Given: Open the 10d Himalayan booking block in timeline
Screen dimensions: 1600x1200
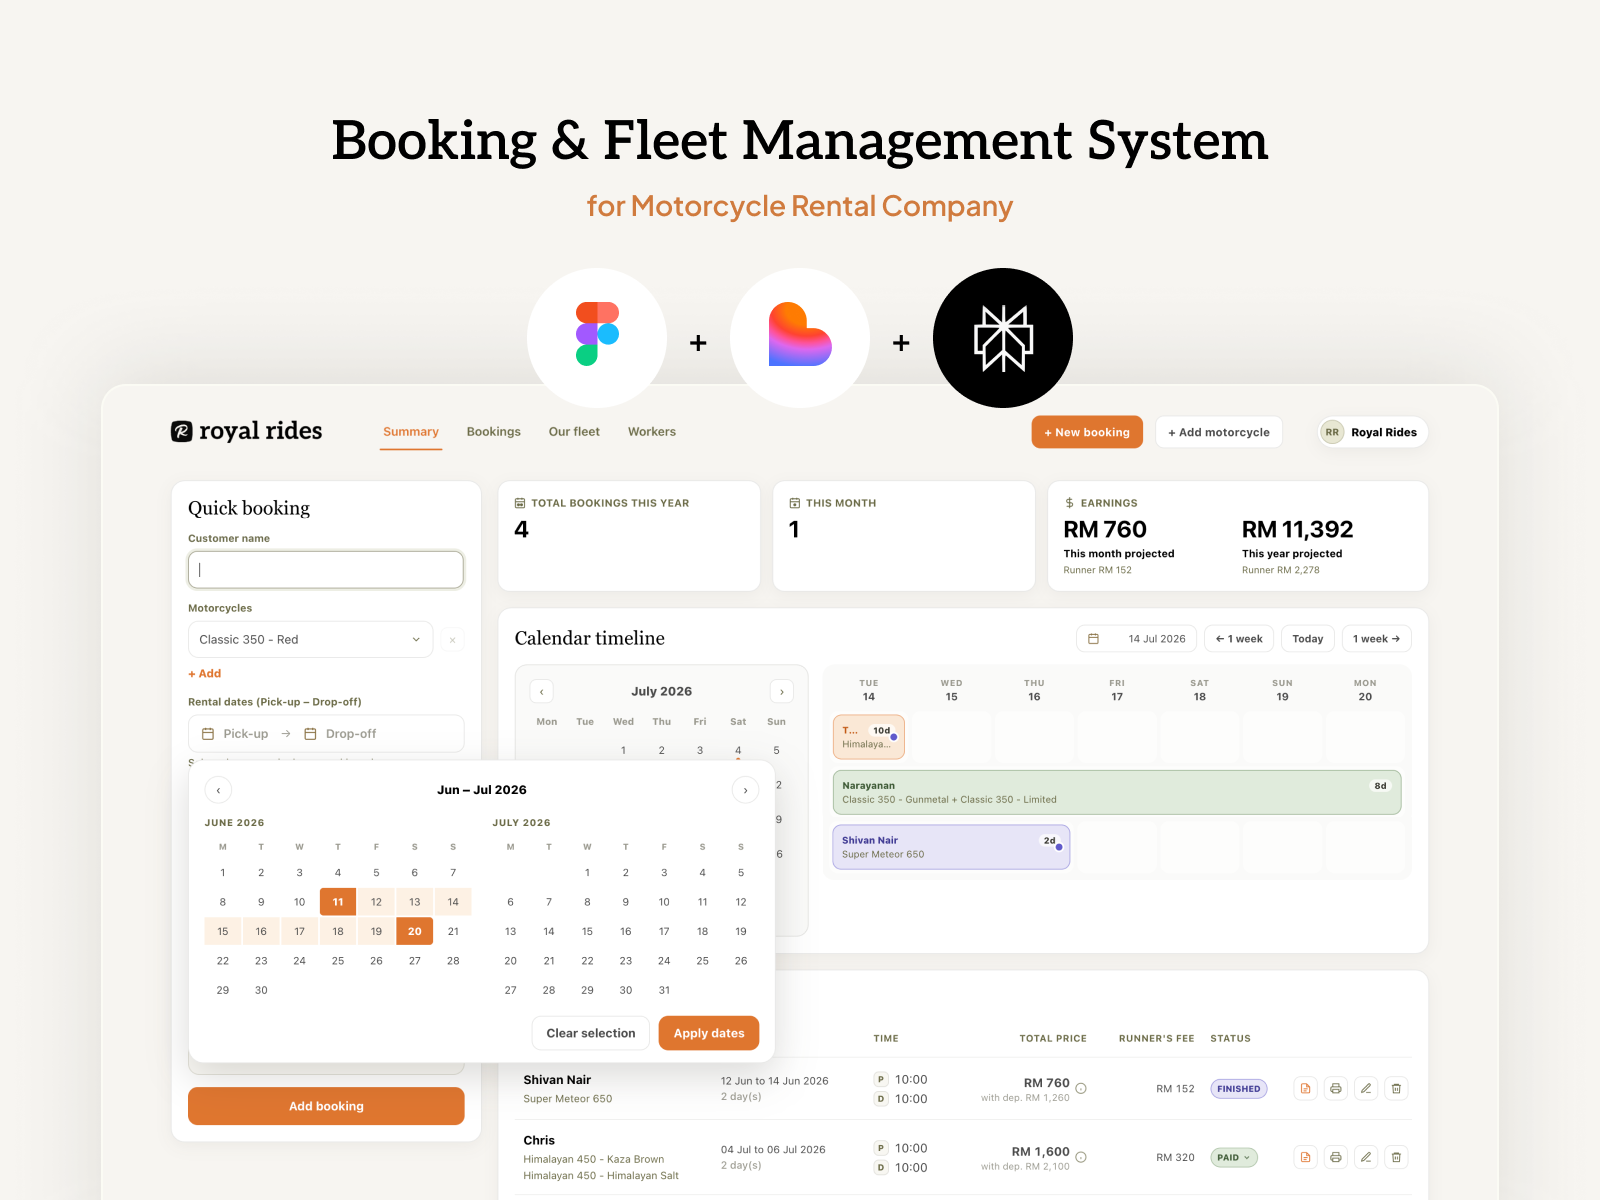Looking at the screenshot, I should coord(869,737).
